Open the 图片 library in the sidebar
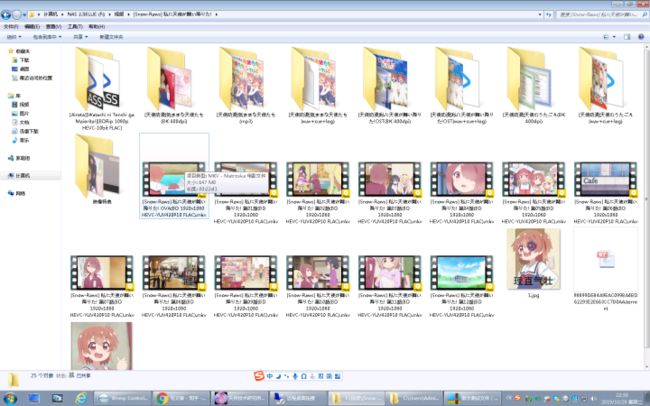The width and height of the screenshot is (650, 406). pos(21,113)
